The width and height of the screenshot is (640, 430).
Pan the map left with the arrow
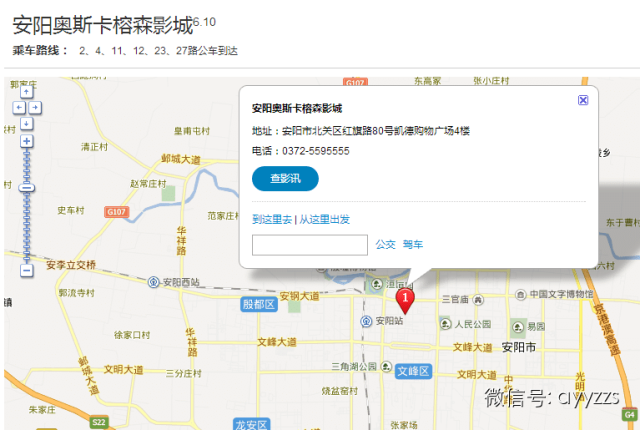coord(19,108)
